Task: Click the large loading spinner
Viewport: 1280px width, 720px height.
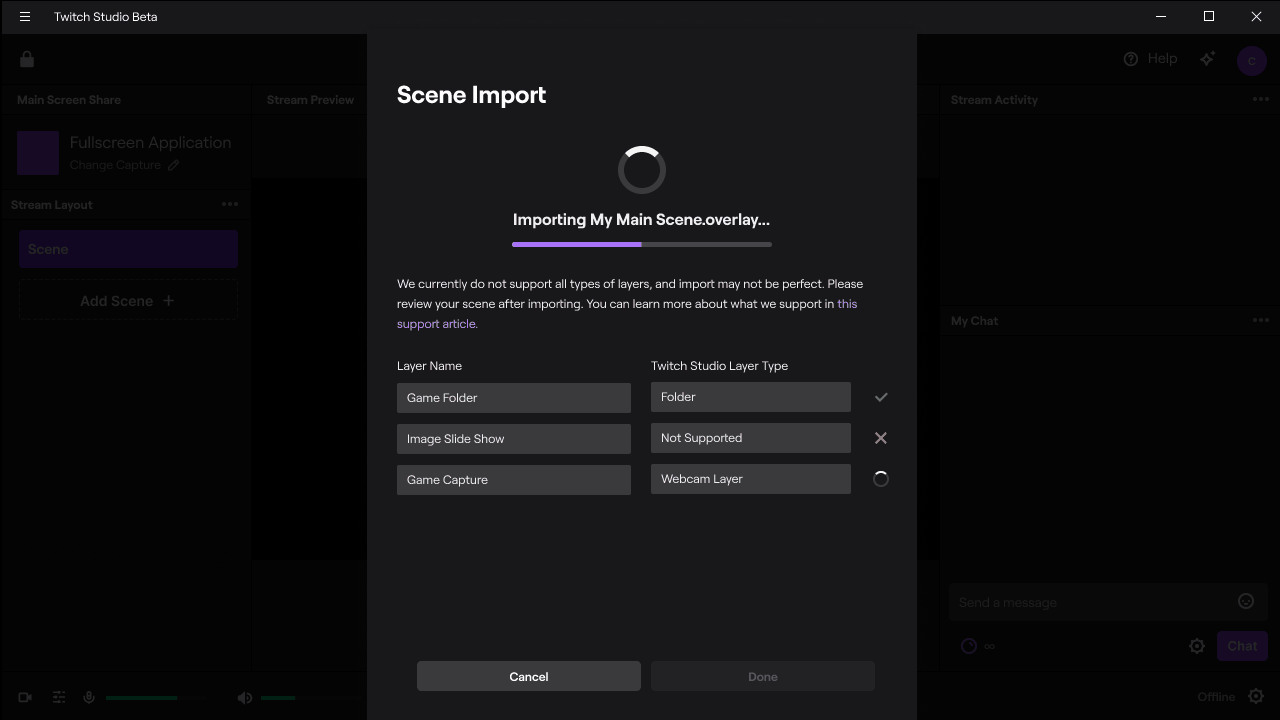Action: tap(642, 170)
